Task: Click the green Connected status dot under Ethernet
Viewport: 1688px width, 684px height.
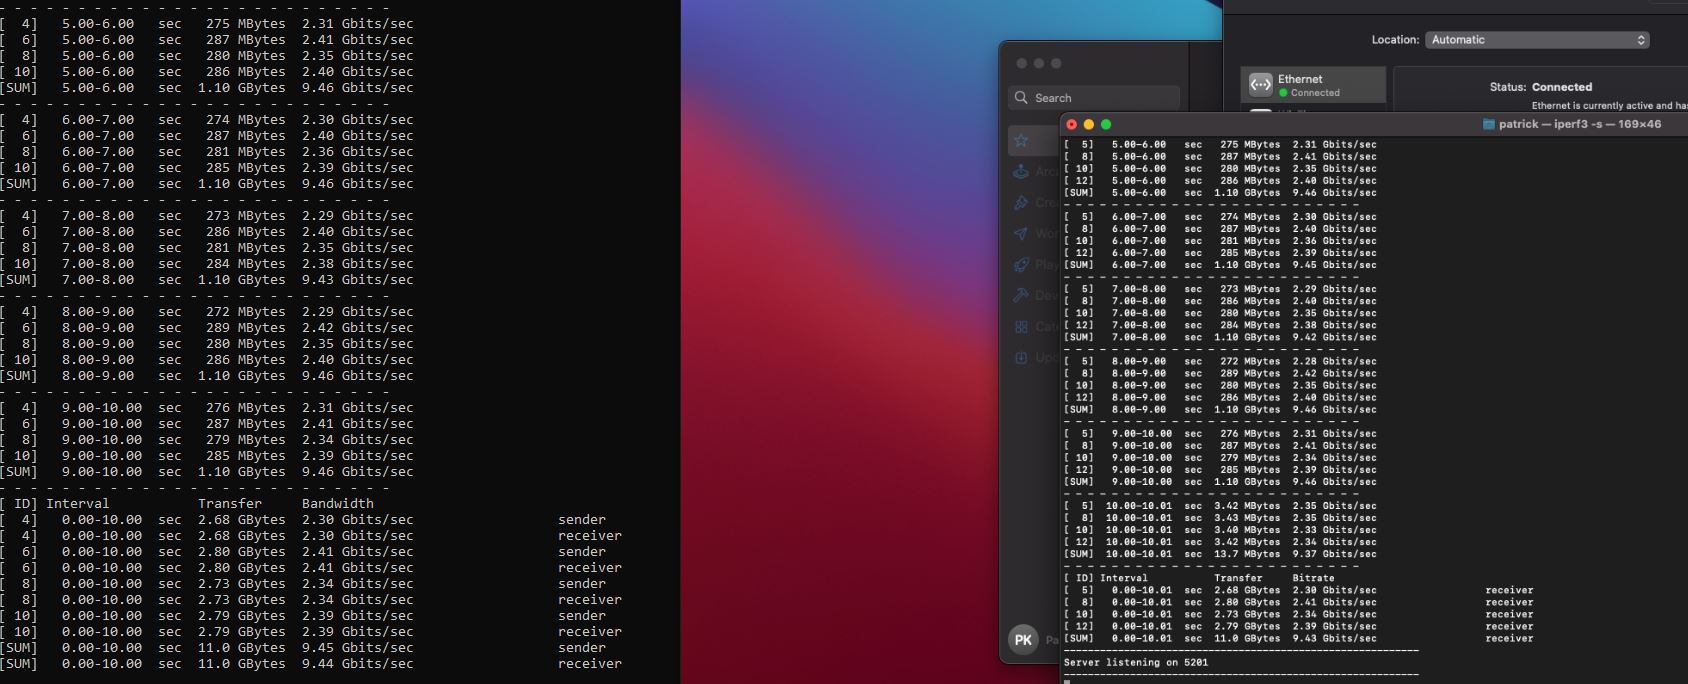Action: 1283,93
